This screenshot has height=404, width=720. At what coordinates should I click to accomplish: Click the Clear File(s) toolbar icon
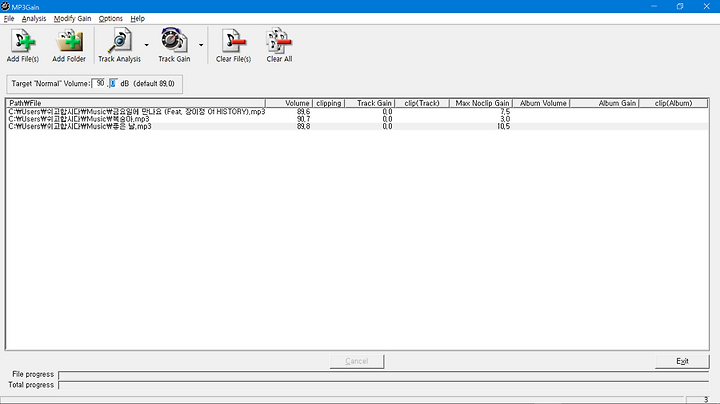click(233, 45)
